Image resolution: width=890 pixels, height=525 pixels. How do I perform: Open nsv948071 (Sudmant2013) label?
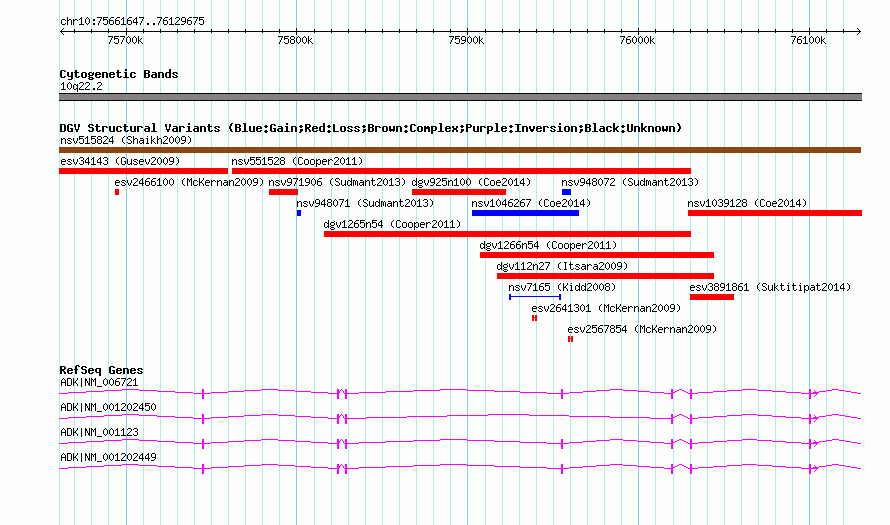tap(365, 203)
